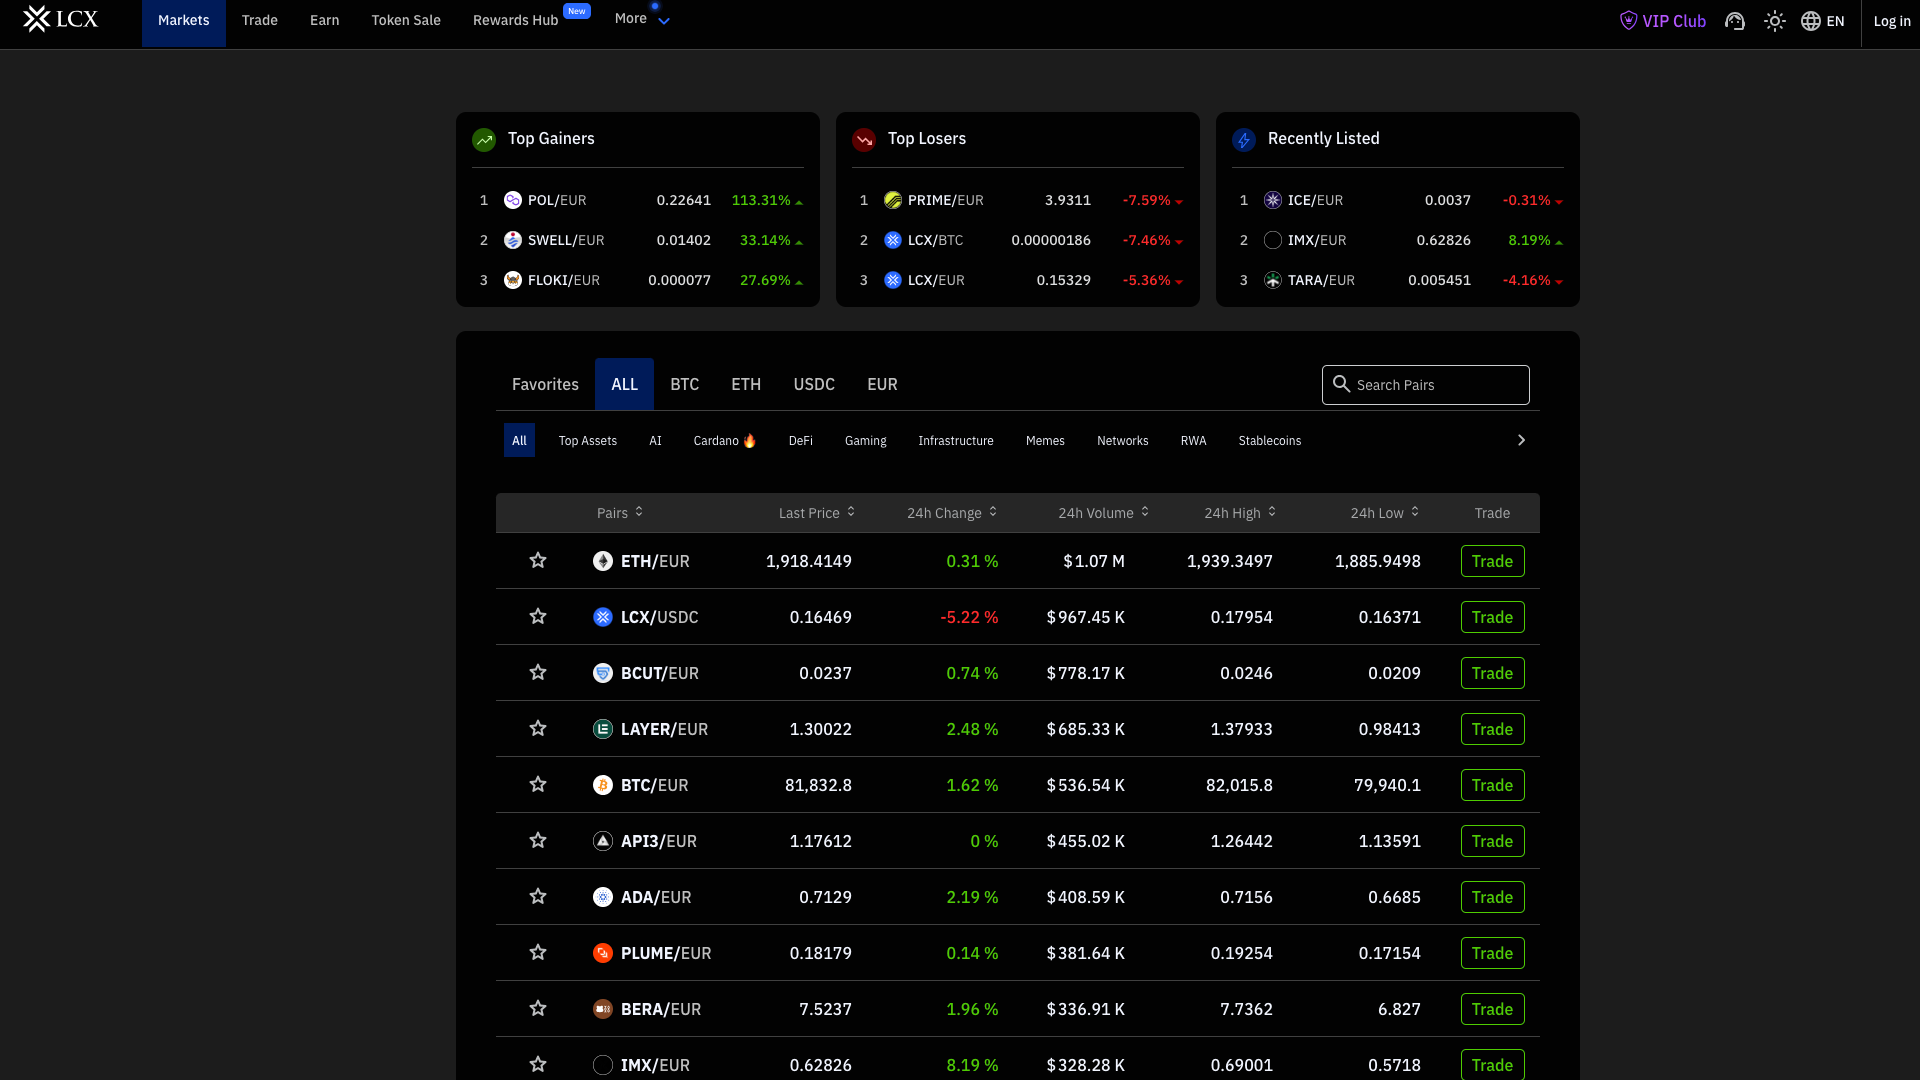Click the ETH coin icon in table

[x=603, y=561]
